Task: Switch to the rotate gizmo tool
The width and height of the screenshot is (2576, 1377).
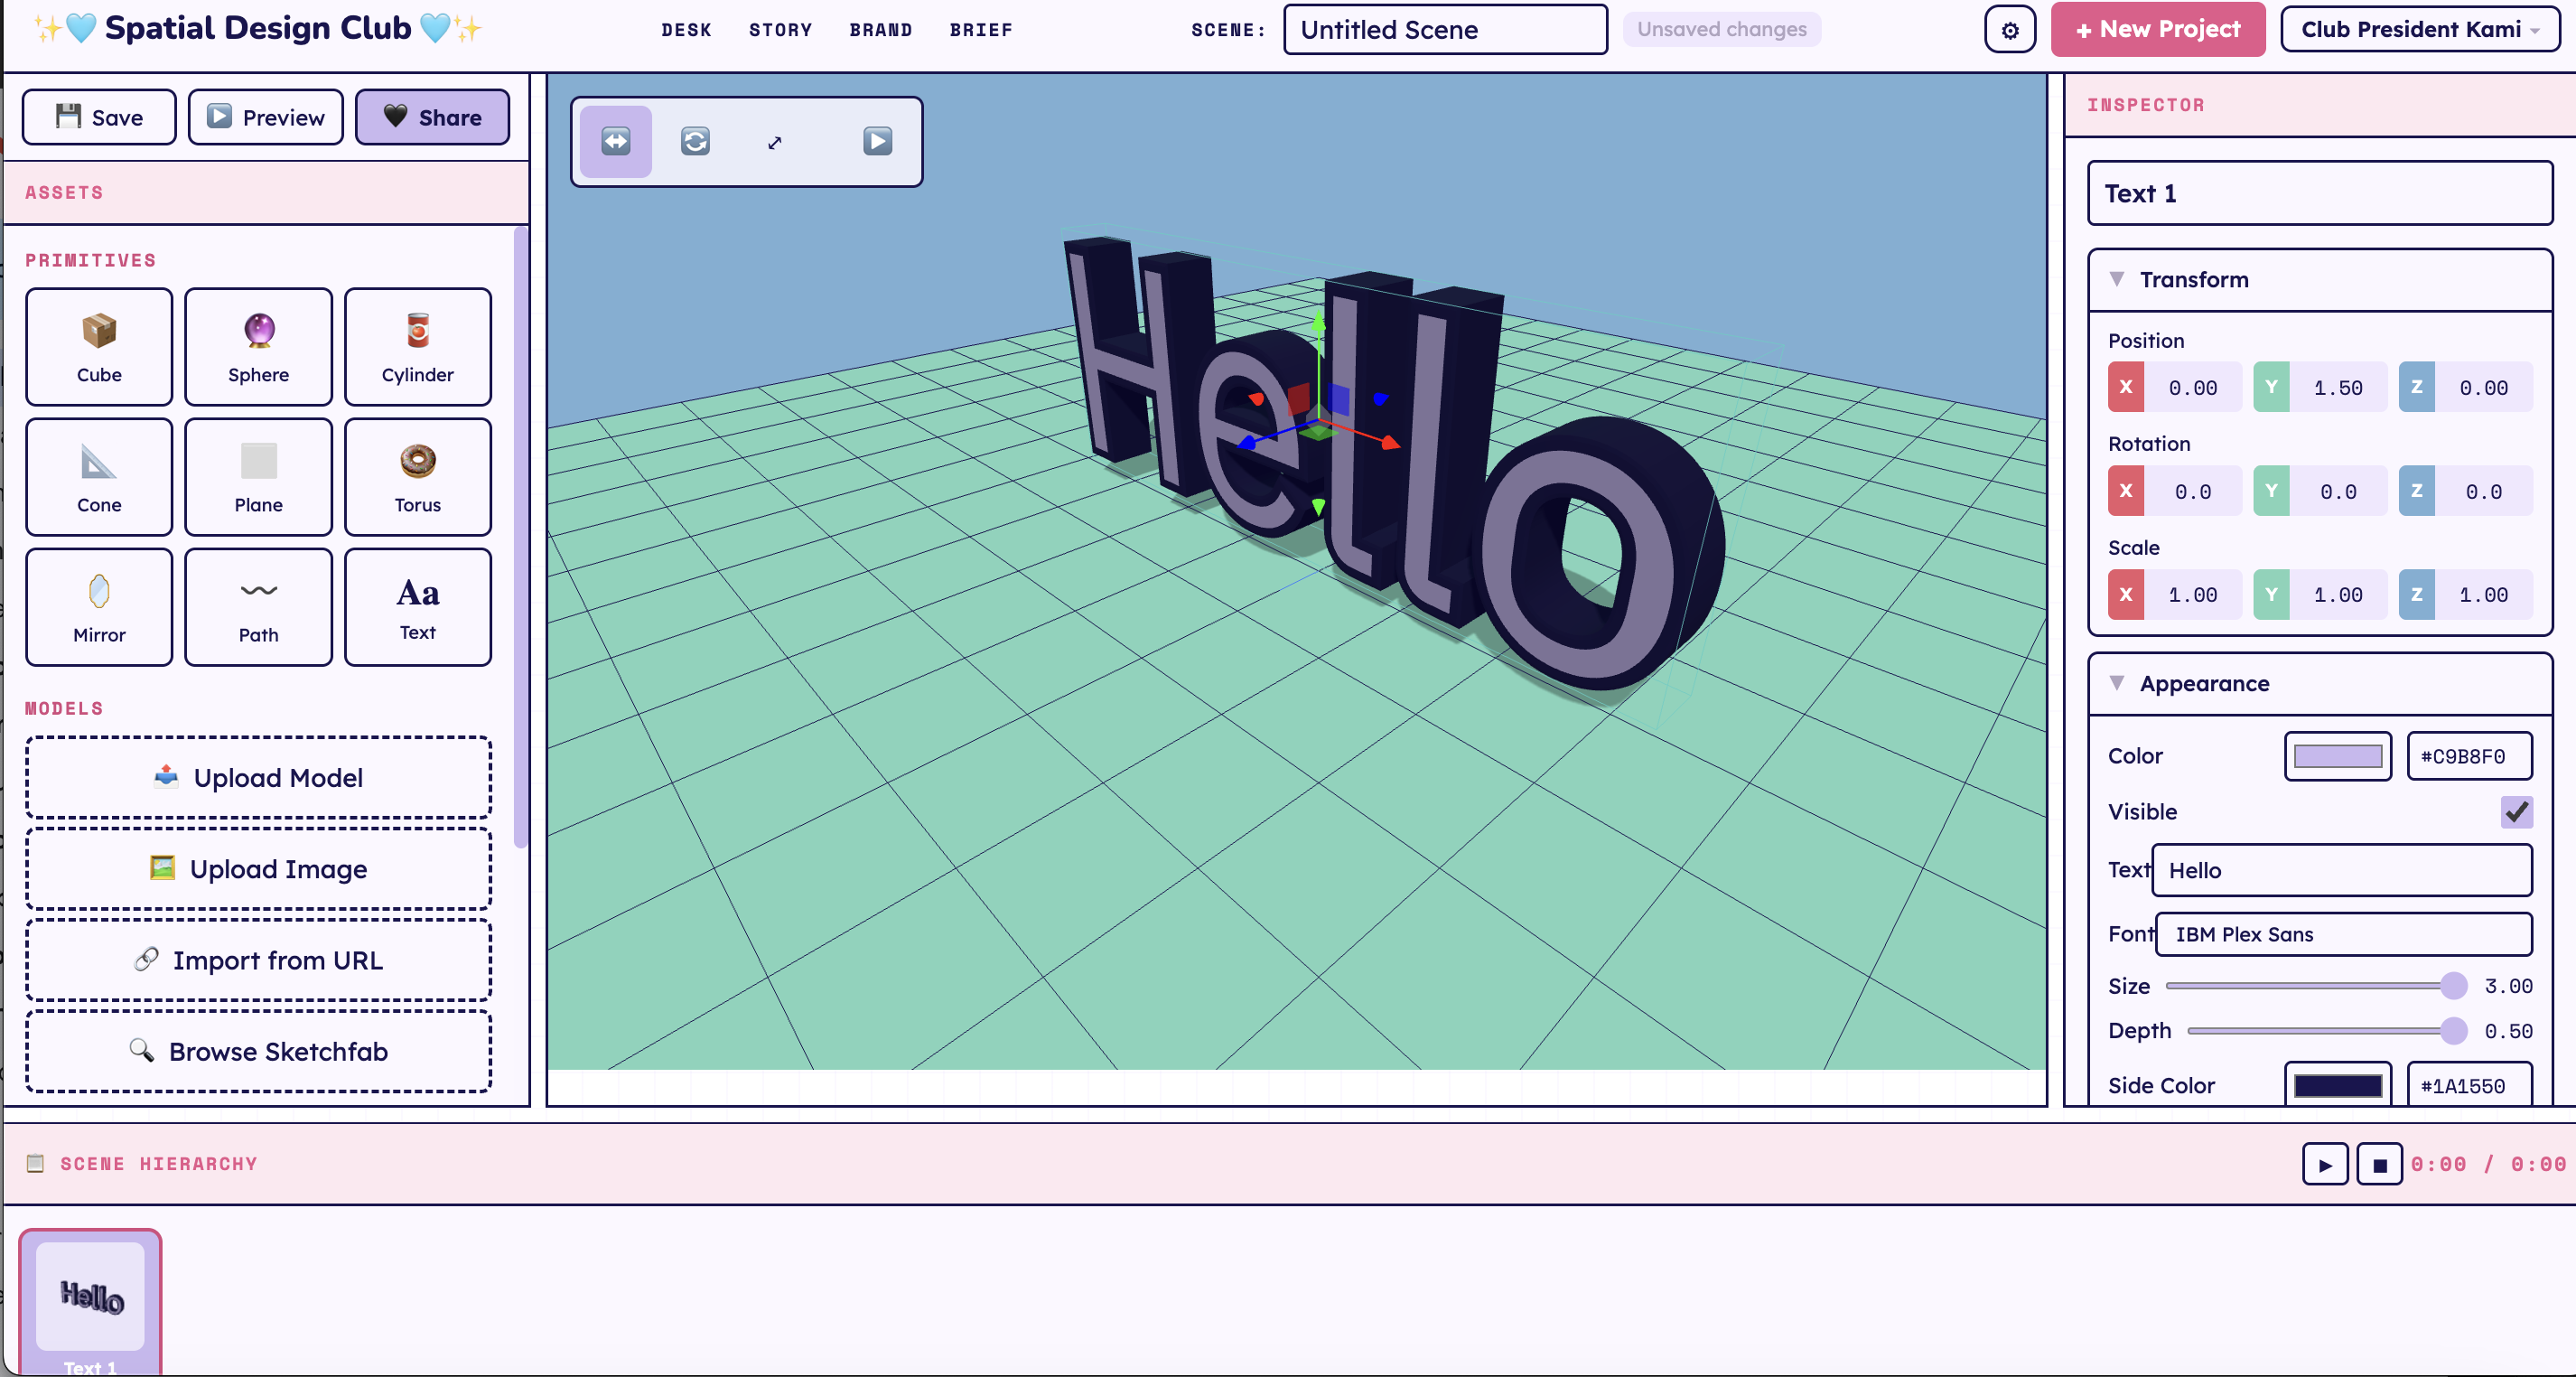Action: click(694, 142)
